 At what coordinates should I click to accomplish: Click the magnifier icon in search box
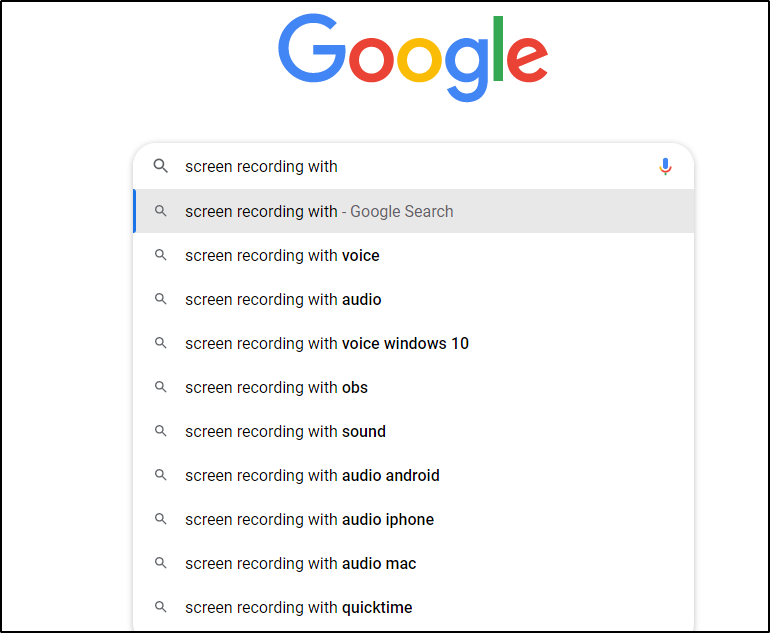coord(160,167)
